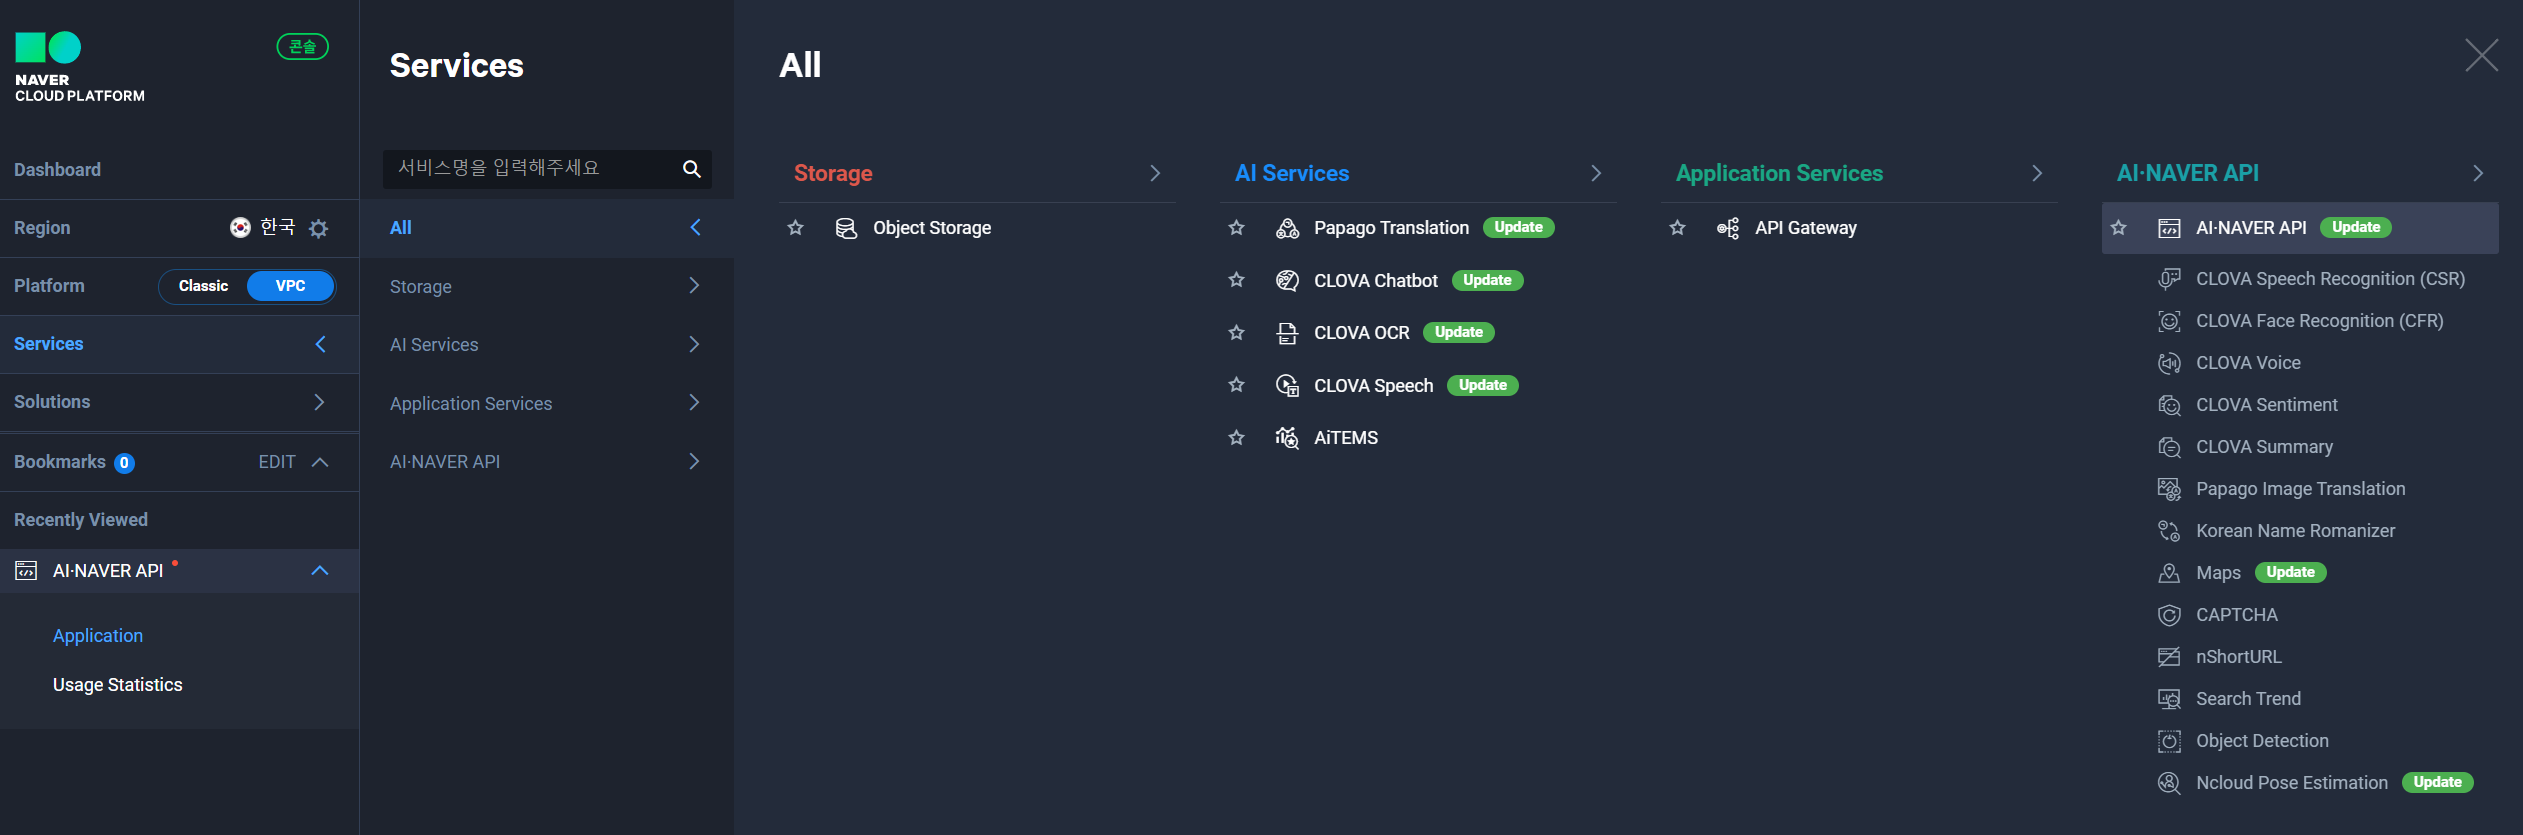Collapse the Bookmarks section chevron

click(x=320, y=462)
